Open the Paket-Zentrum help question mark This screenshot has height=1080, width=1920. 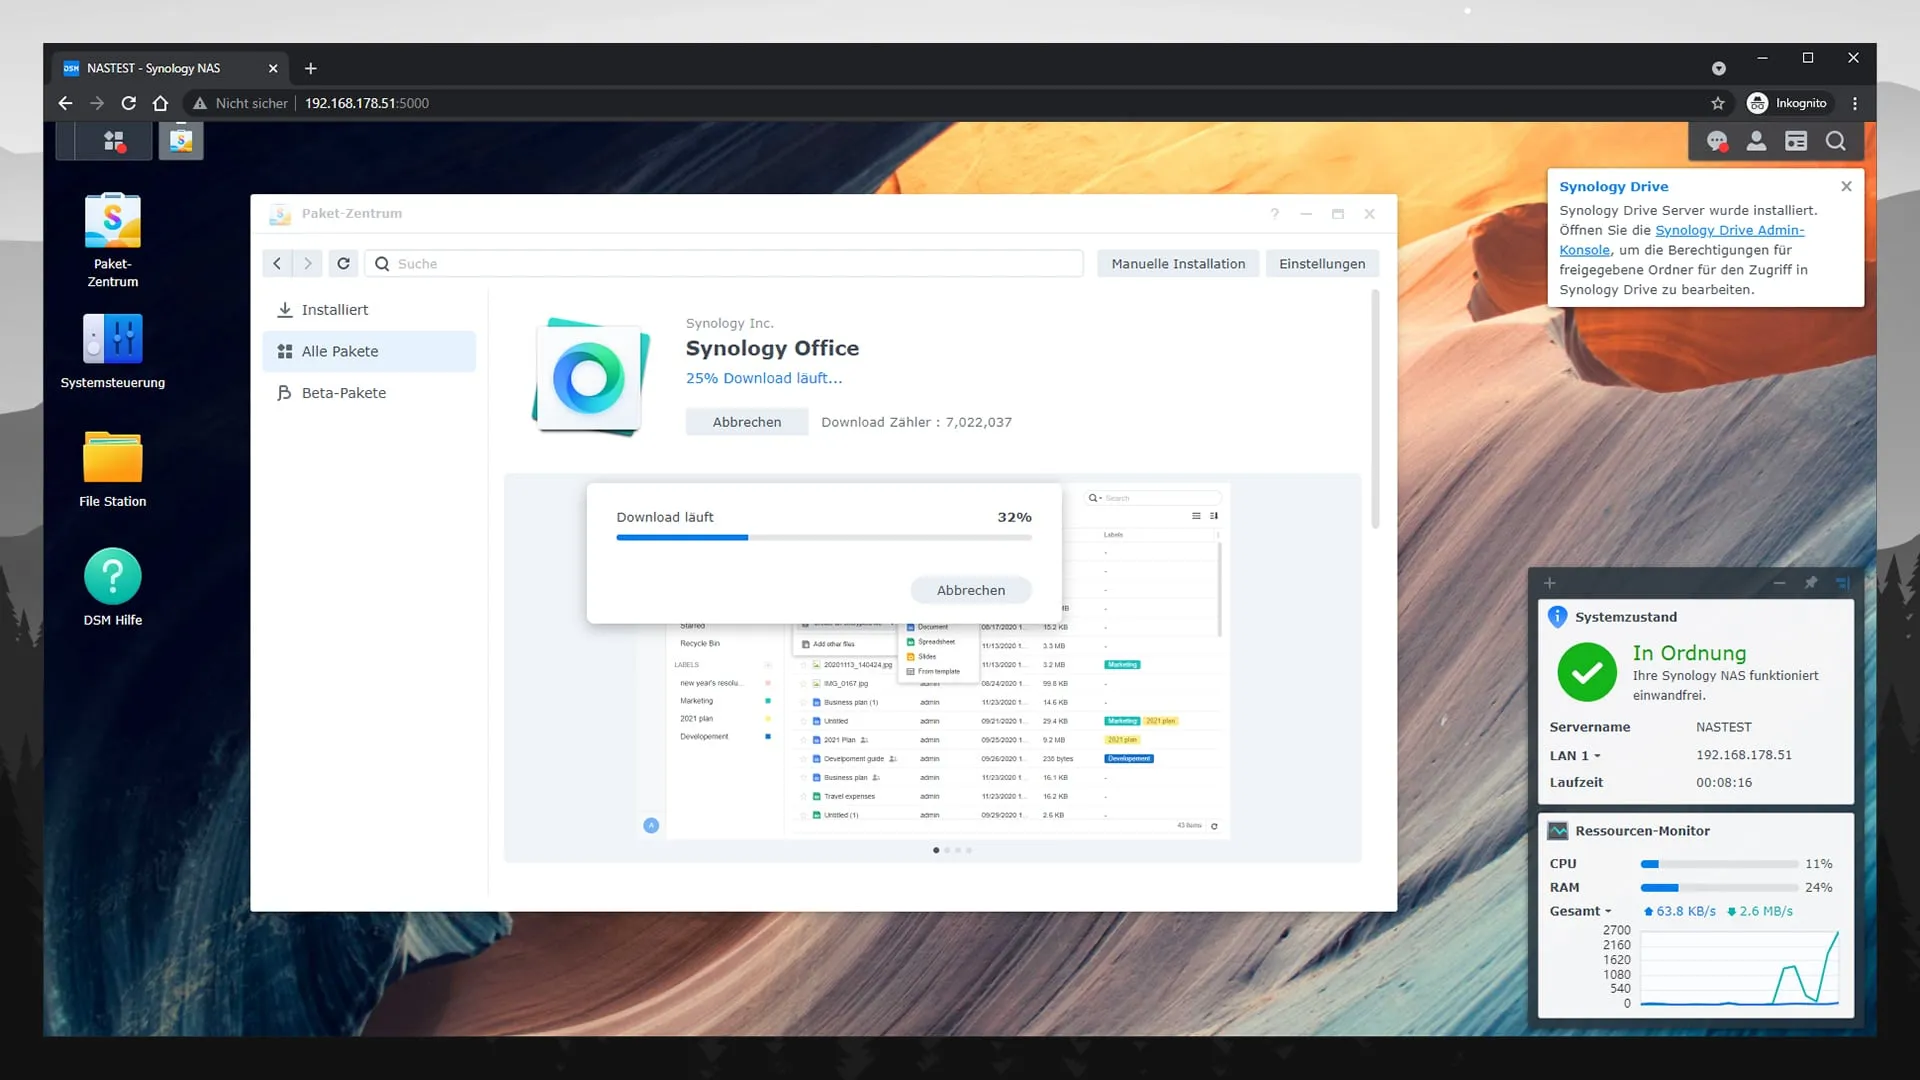(1275, 214)
